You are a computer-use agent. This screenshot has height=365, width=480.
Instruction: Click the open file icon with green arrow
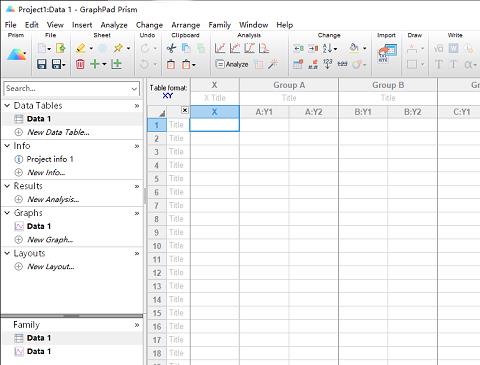(61, 48)
